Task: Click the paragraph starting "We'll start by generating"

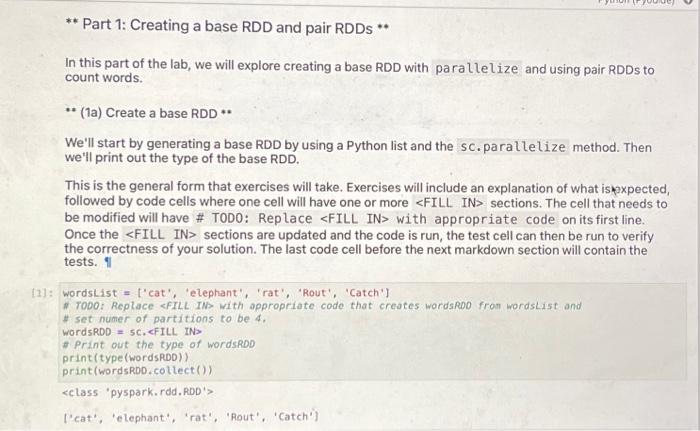Action: coord(358,152)
